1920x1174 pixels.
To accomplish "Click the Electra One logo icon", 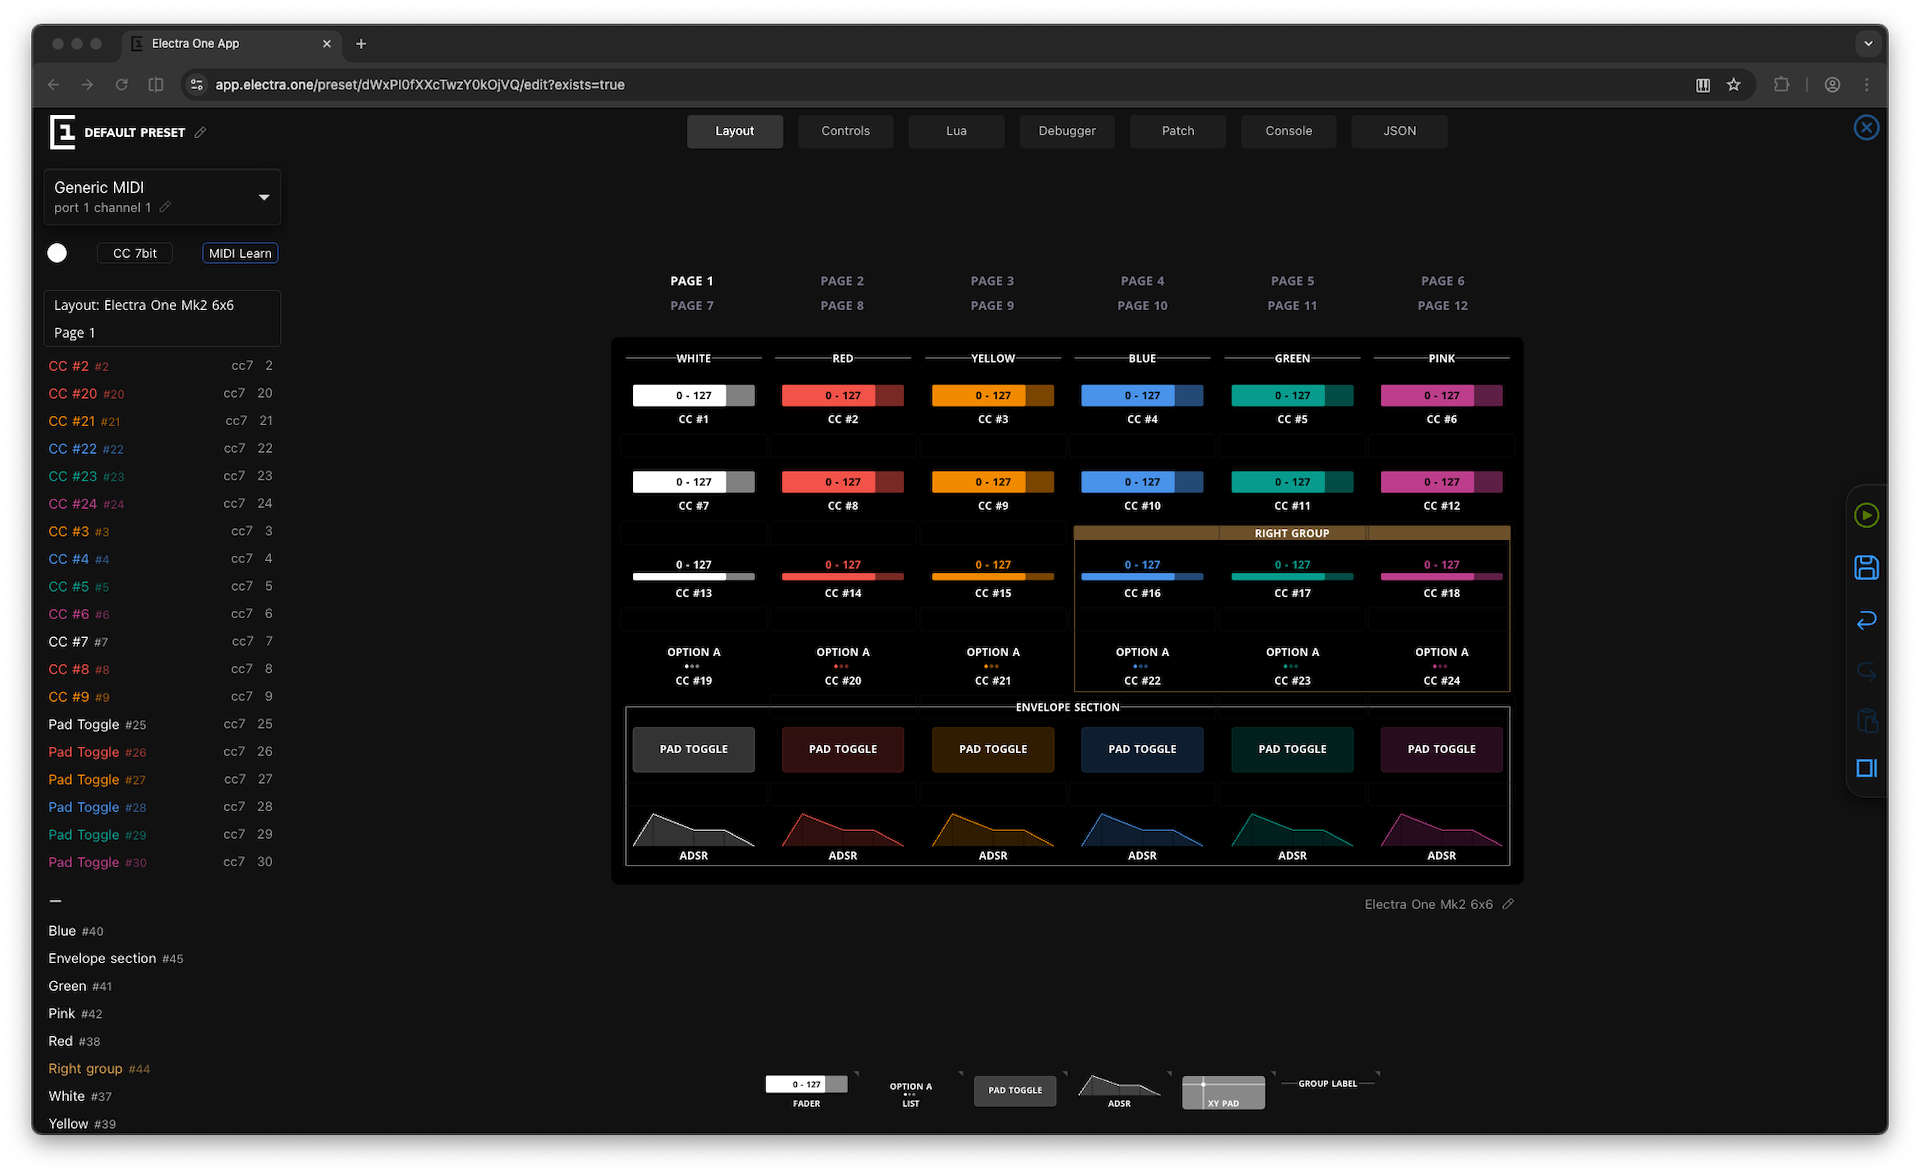I will point(62,132).
